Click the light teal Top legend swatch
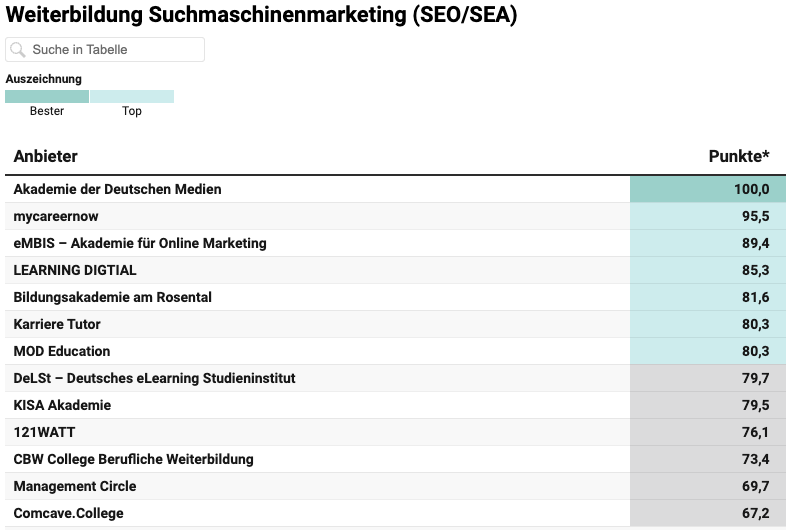Screen dimensions: 794x530 click(x=132, y=97)
